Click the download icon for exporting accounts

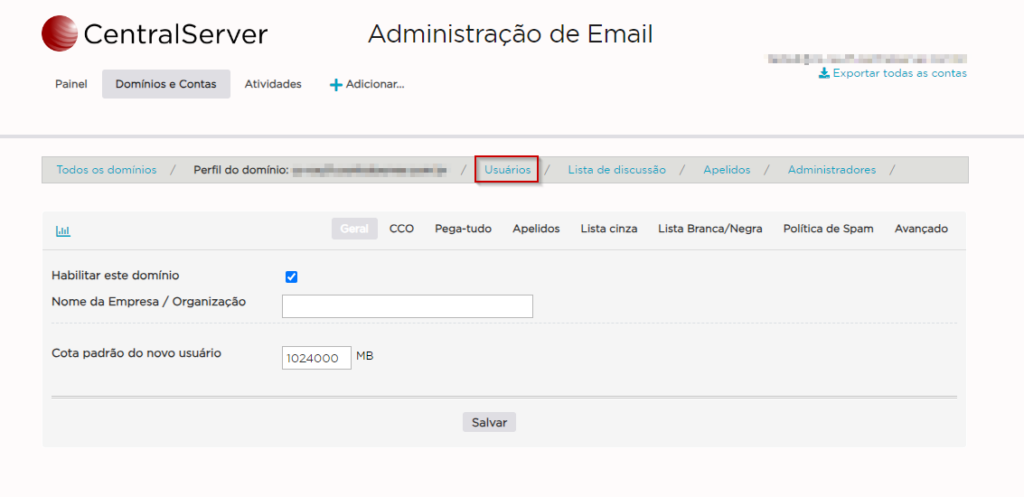[824, 73]
